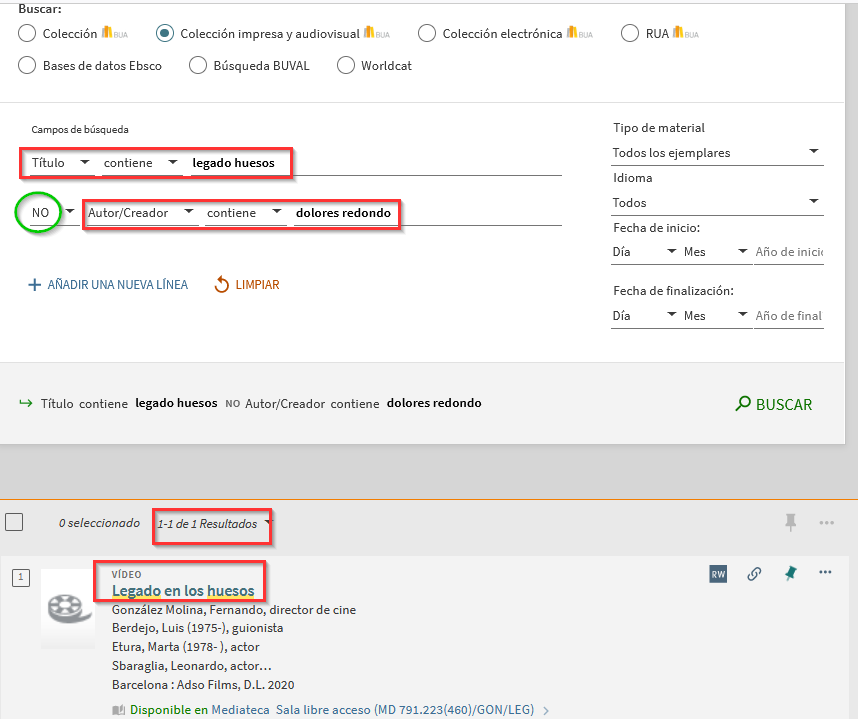Select the Colección radio button

[27, 34]
